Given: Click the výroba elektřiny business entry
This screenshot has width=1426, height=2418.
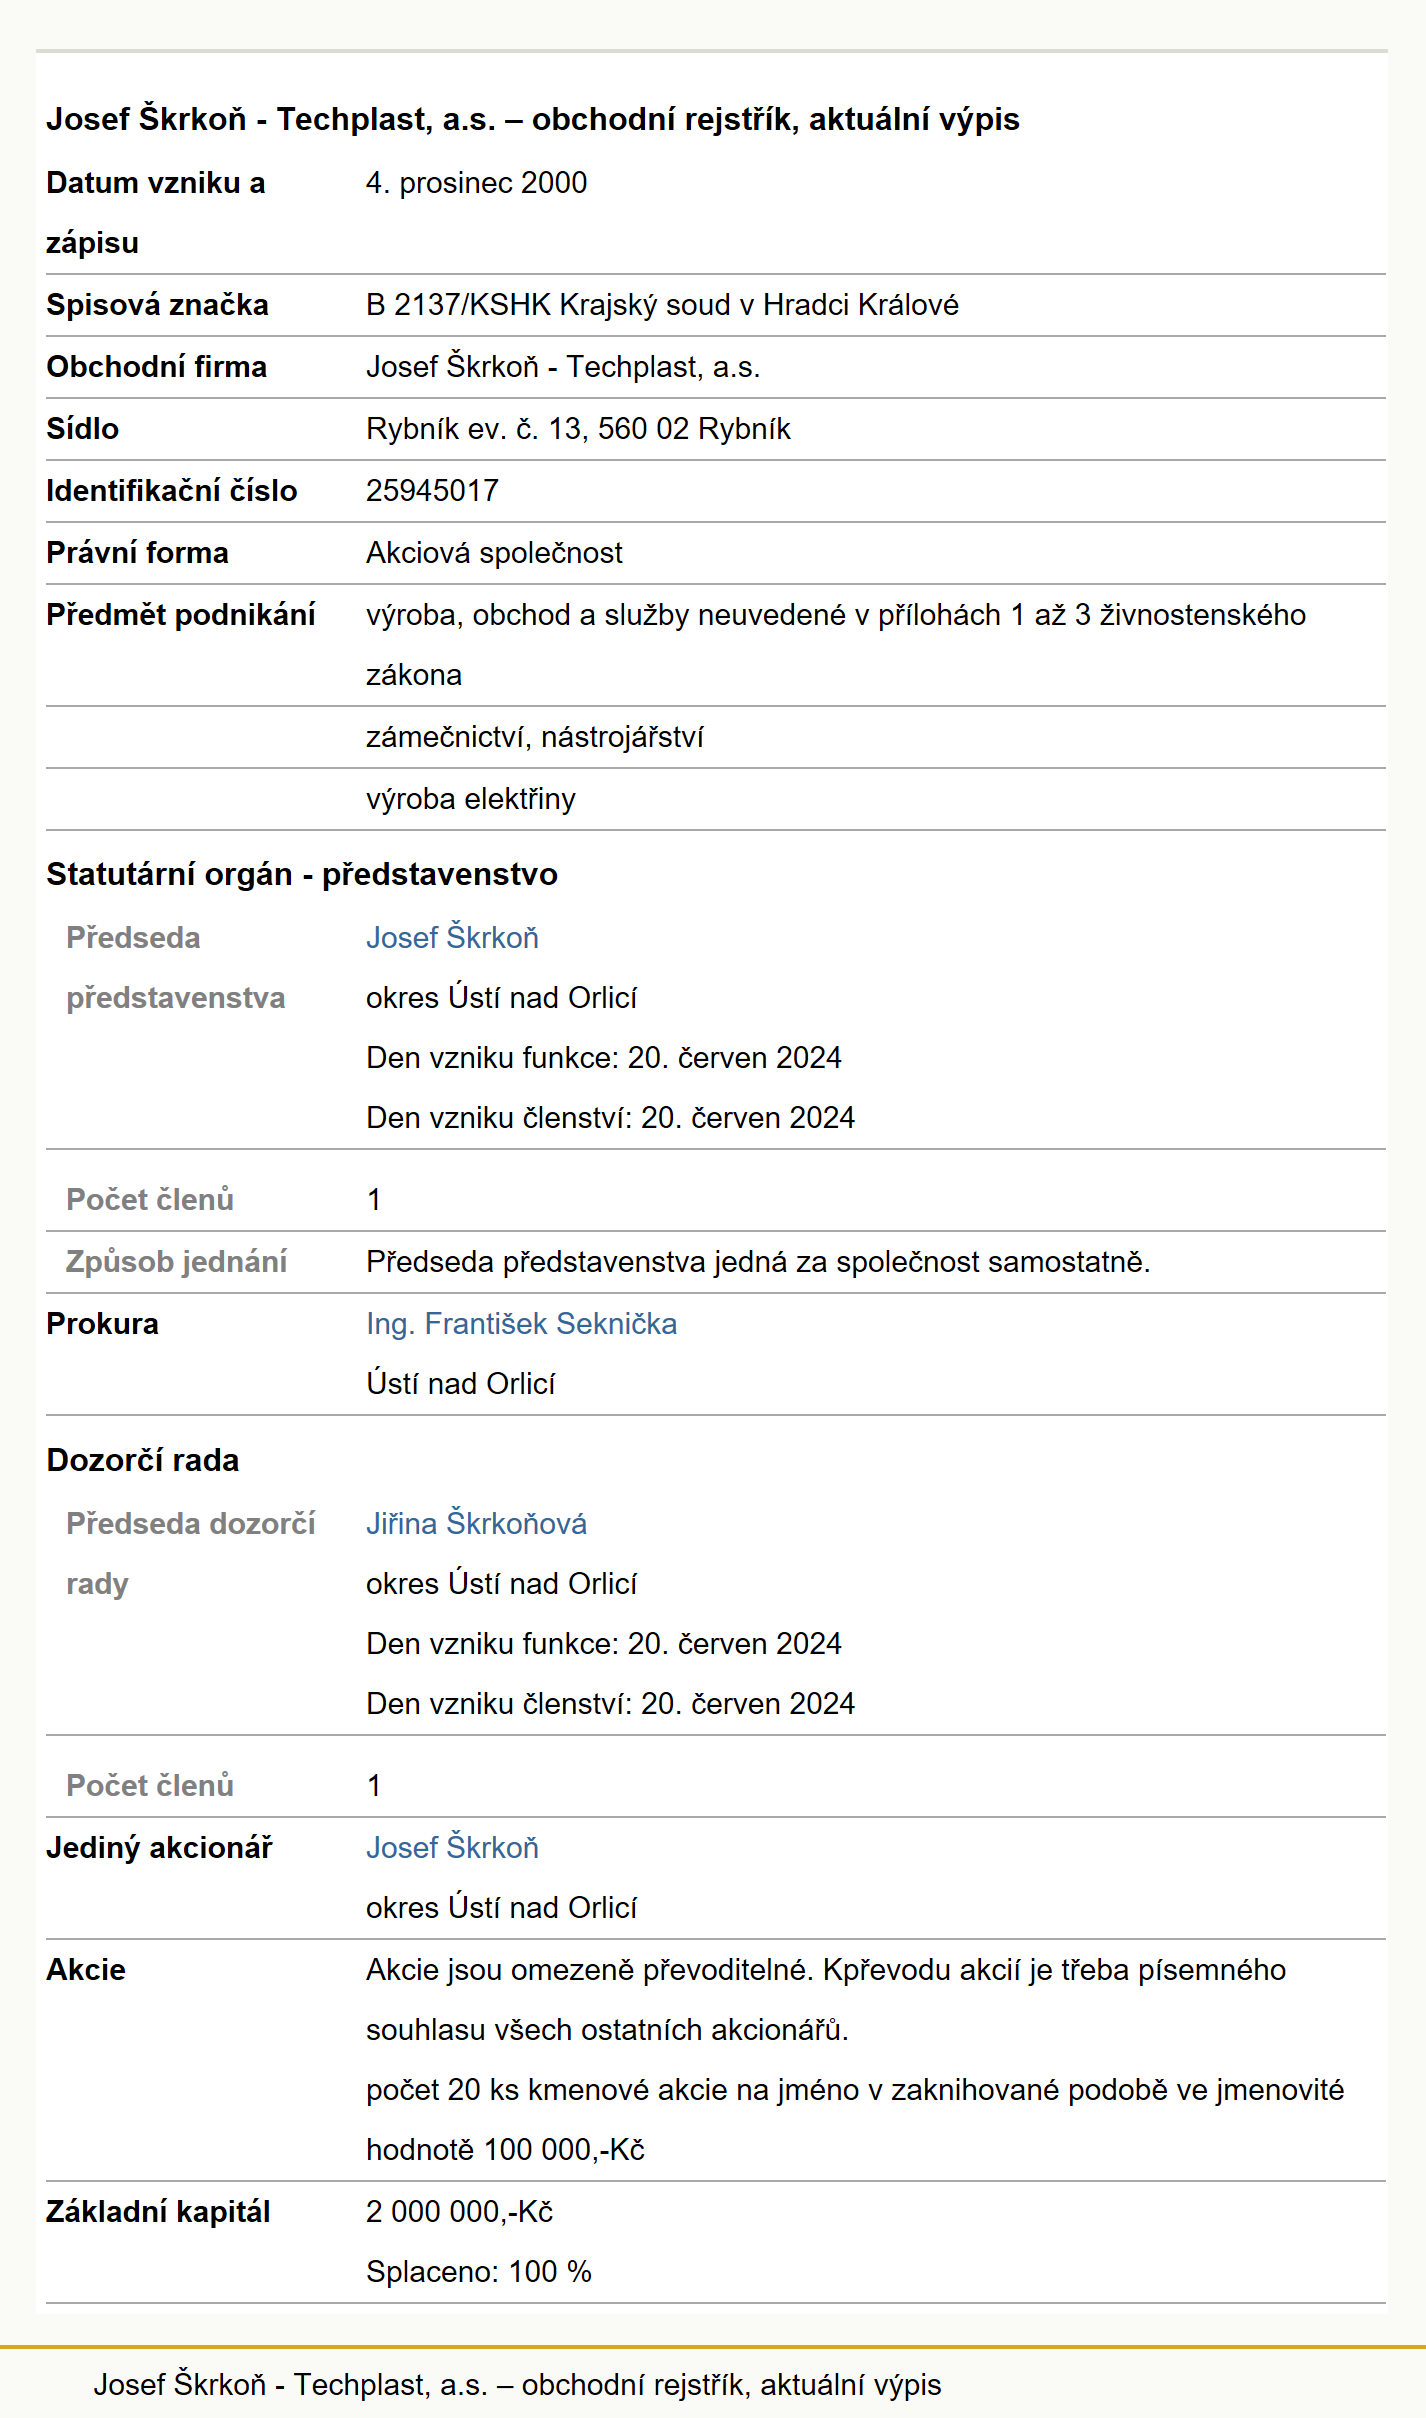Looking at the screenshot, I should coord(471,799).
